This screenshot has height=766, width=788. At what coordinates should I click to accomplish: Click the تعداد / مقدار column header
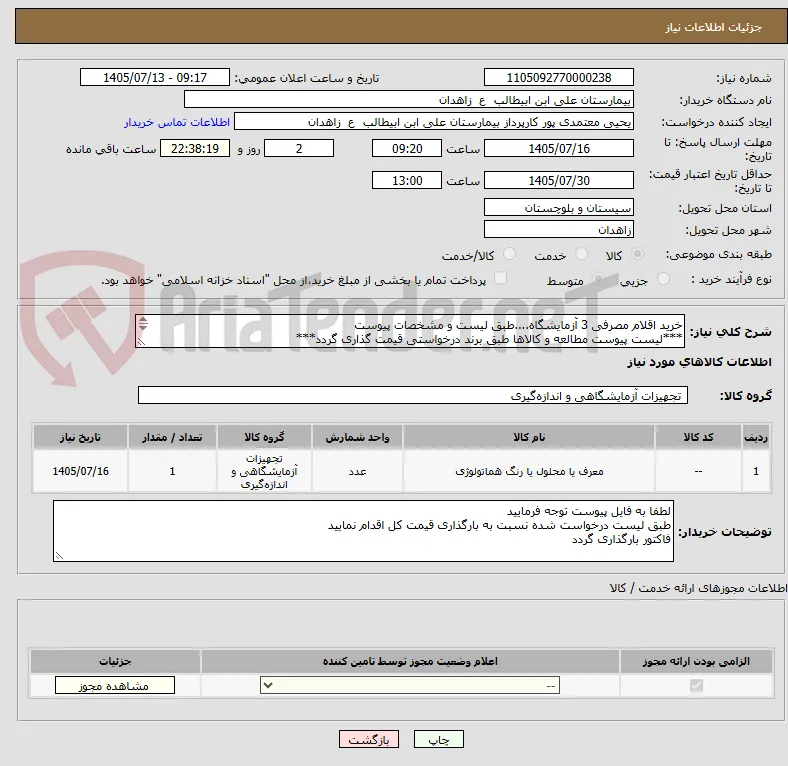[x=172, y=437]
